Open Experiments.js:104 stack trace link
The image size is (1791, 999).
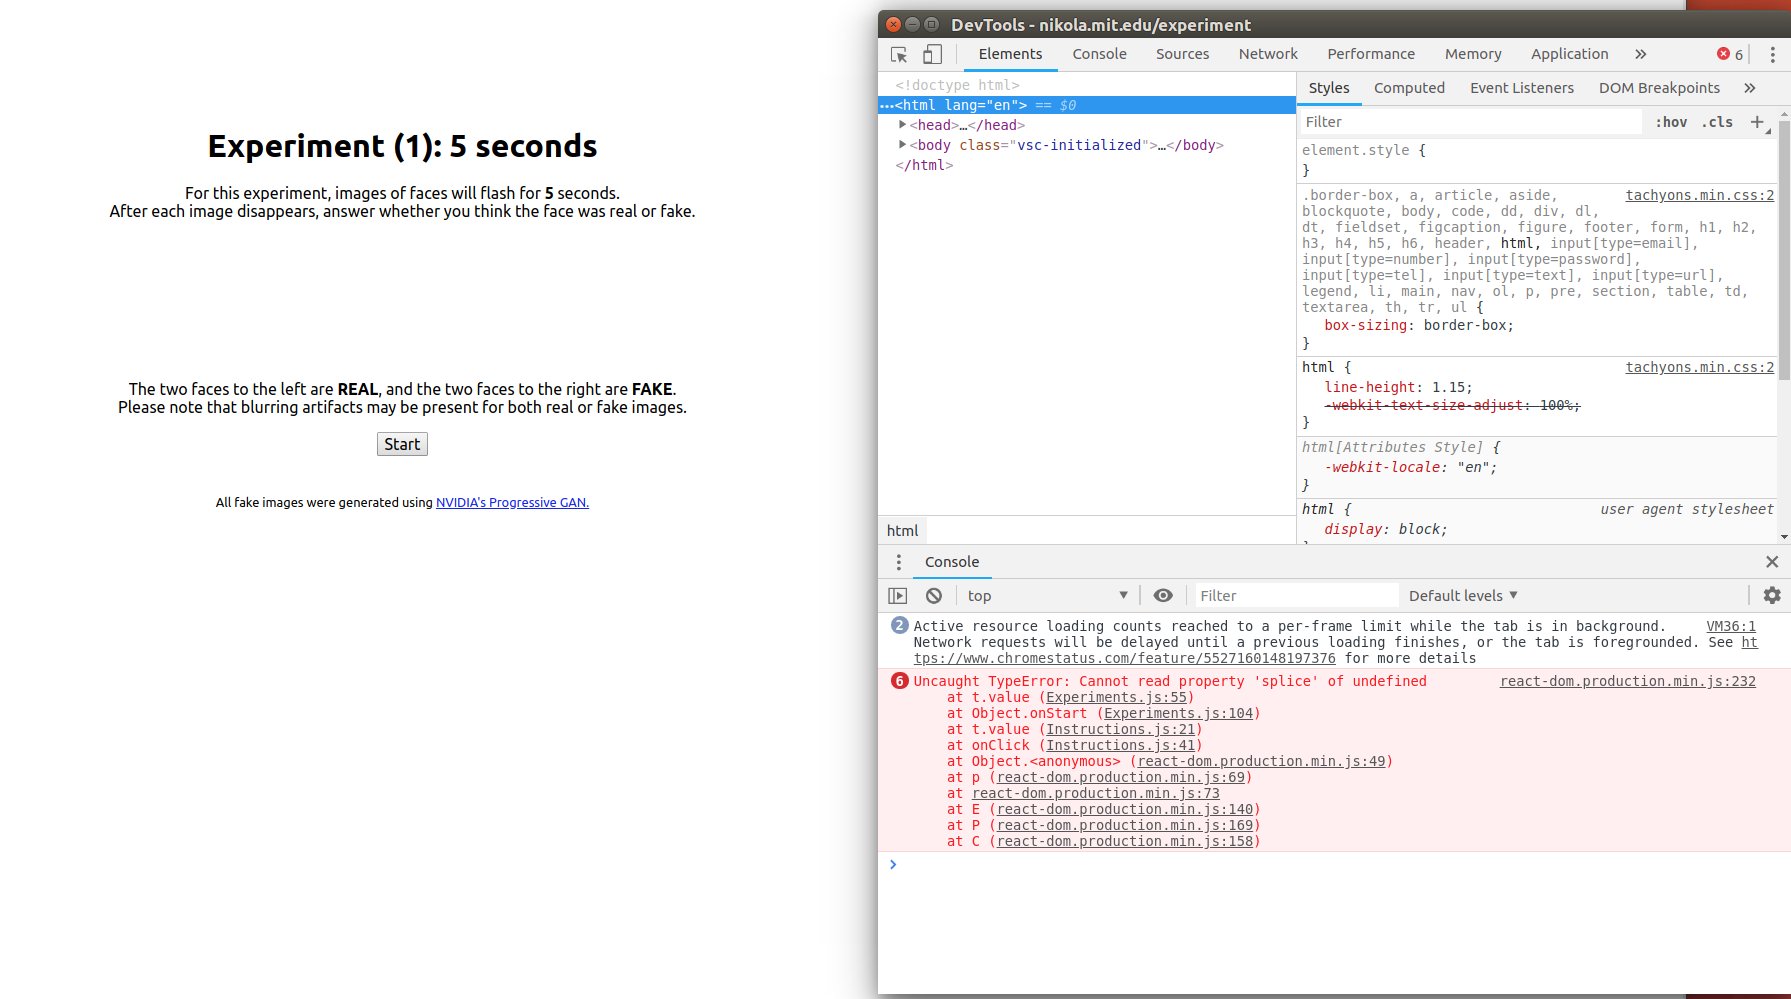(x=1178, y=713)
